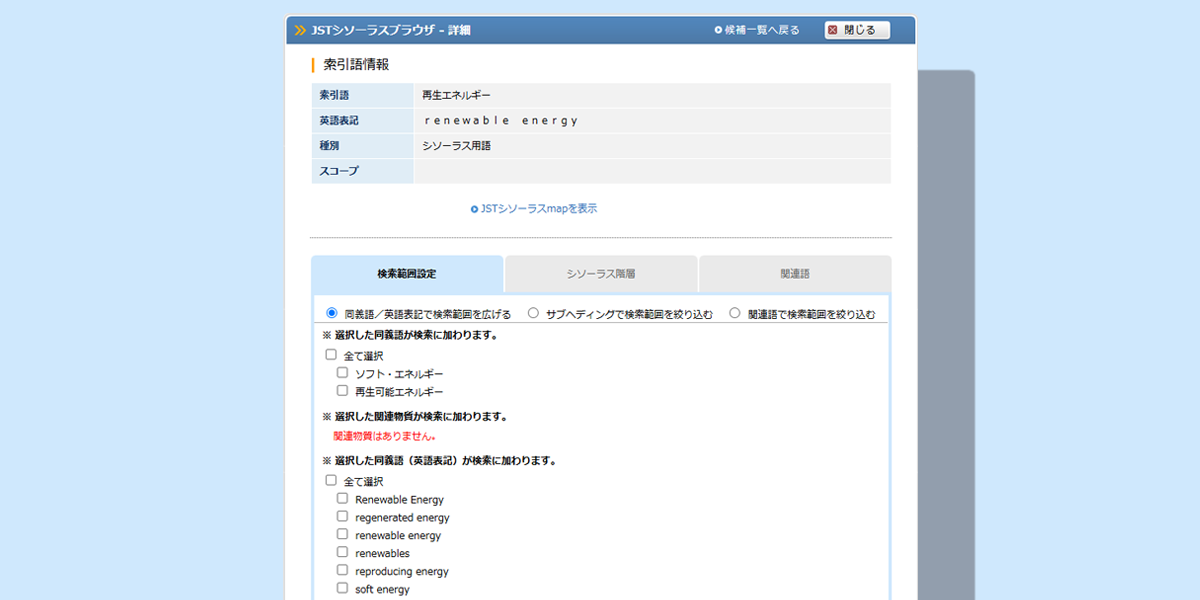Tick the Renewable Energy capitalized checkbox
Screen dimensions: 1200x600
342,498
